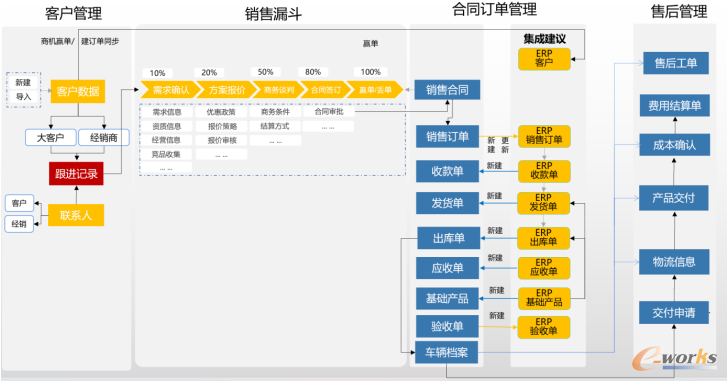Select the 报价策略 cell
The height and width of the screenshot is (381, 727).
(x=221, y=126)
